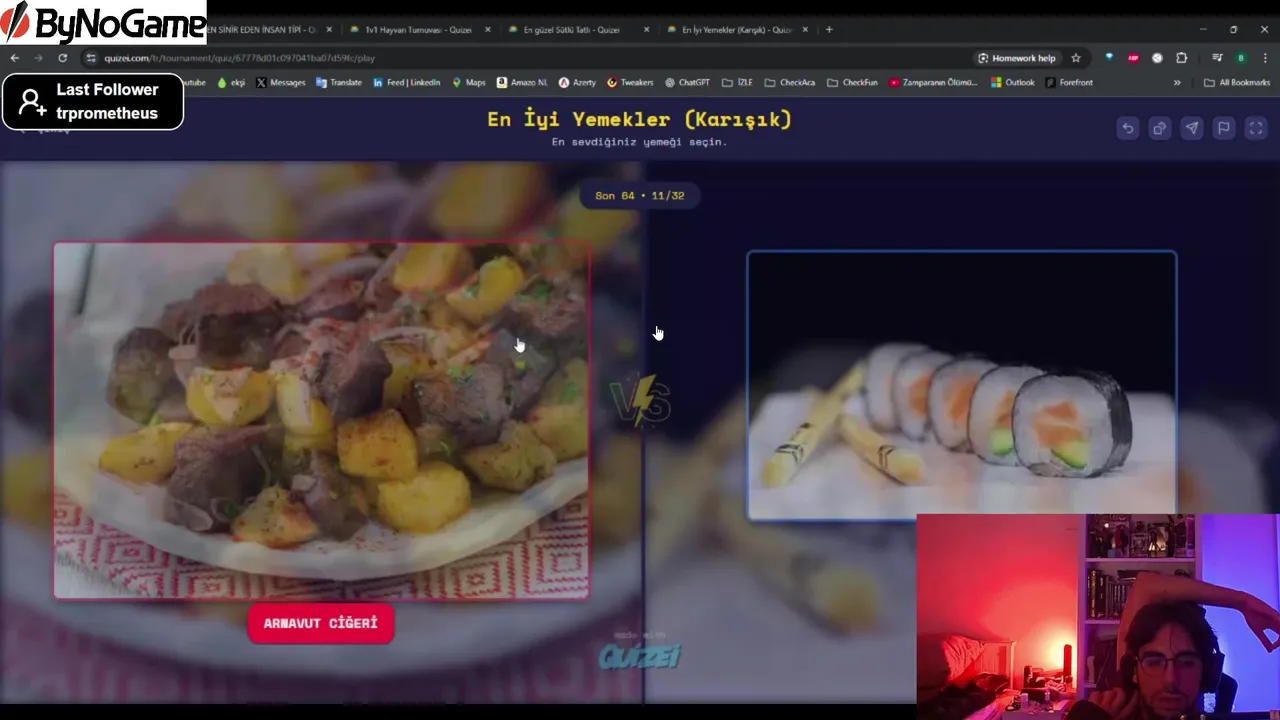Screen dimensions: 1280x720
Task: Expand the İZLE bookmarks folder
Action: coord(737,82)
